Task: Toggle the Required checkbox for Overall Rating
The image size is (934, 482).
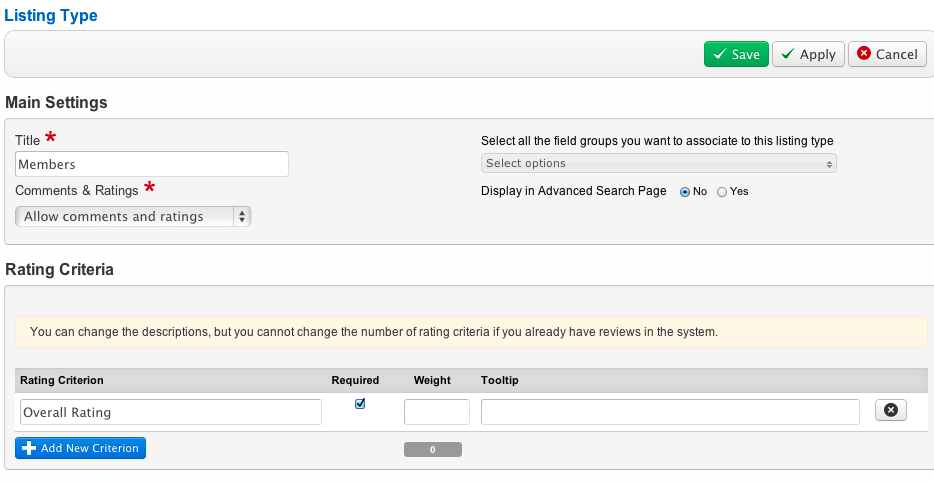Action: [x=360, y=404]
